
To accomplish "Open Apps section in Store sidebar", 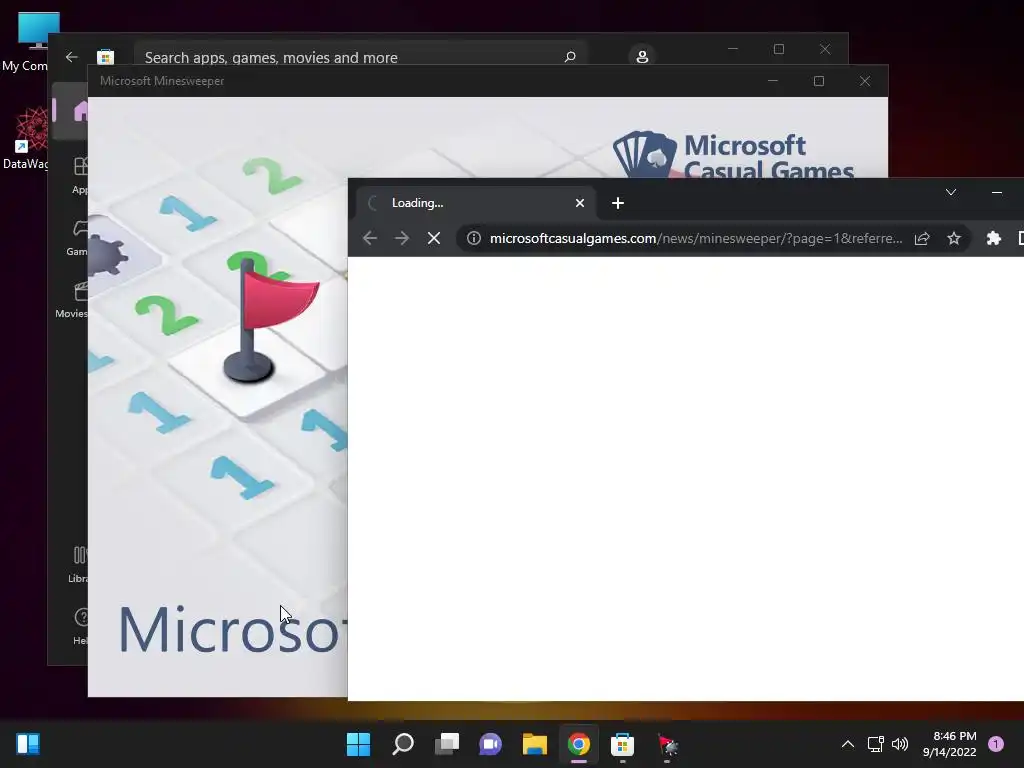I will point(79,176).
